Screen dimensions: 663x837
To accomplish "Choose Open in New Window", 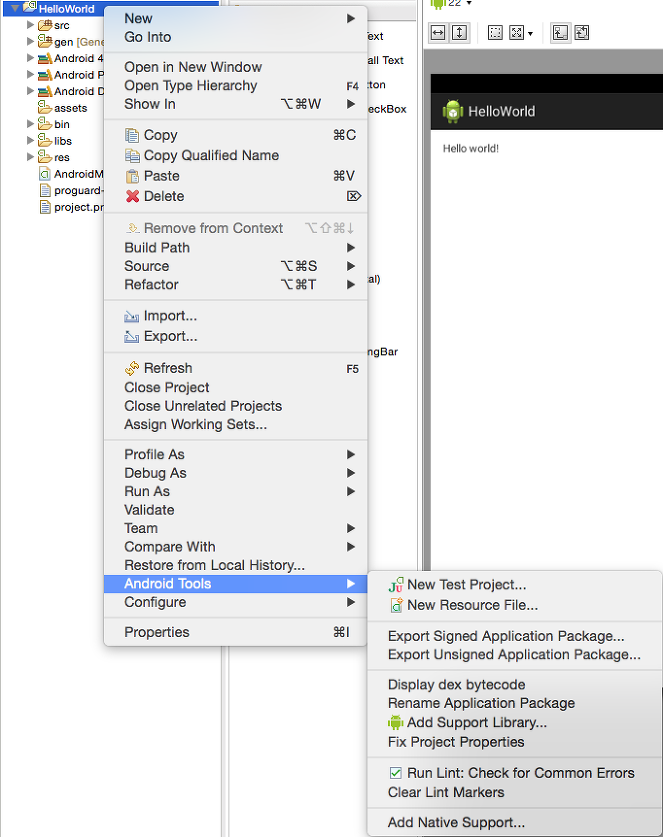I will pos(235,67).
